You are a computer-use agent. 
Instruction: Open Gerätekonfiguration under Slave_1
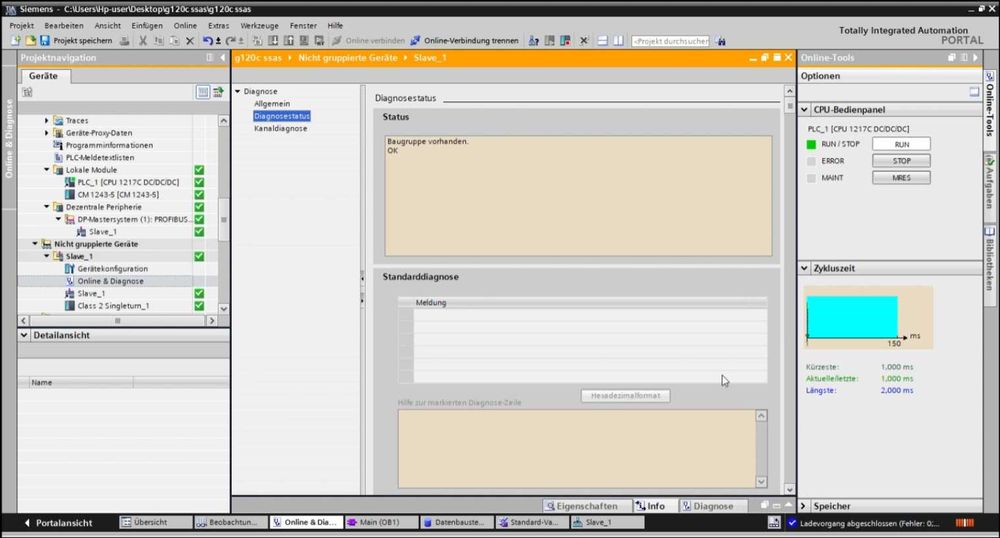pos(112,269)
